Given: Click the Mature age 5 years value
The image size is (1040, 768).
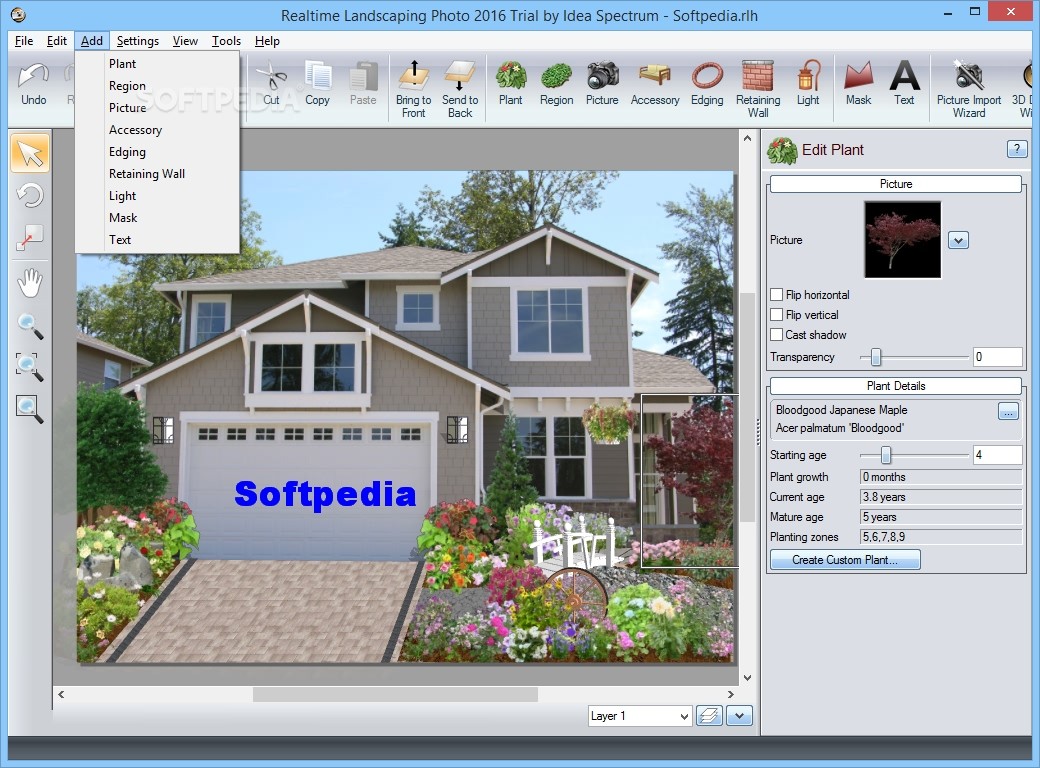Looking at the screenshot, I should pos(941,517).
